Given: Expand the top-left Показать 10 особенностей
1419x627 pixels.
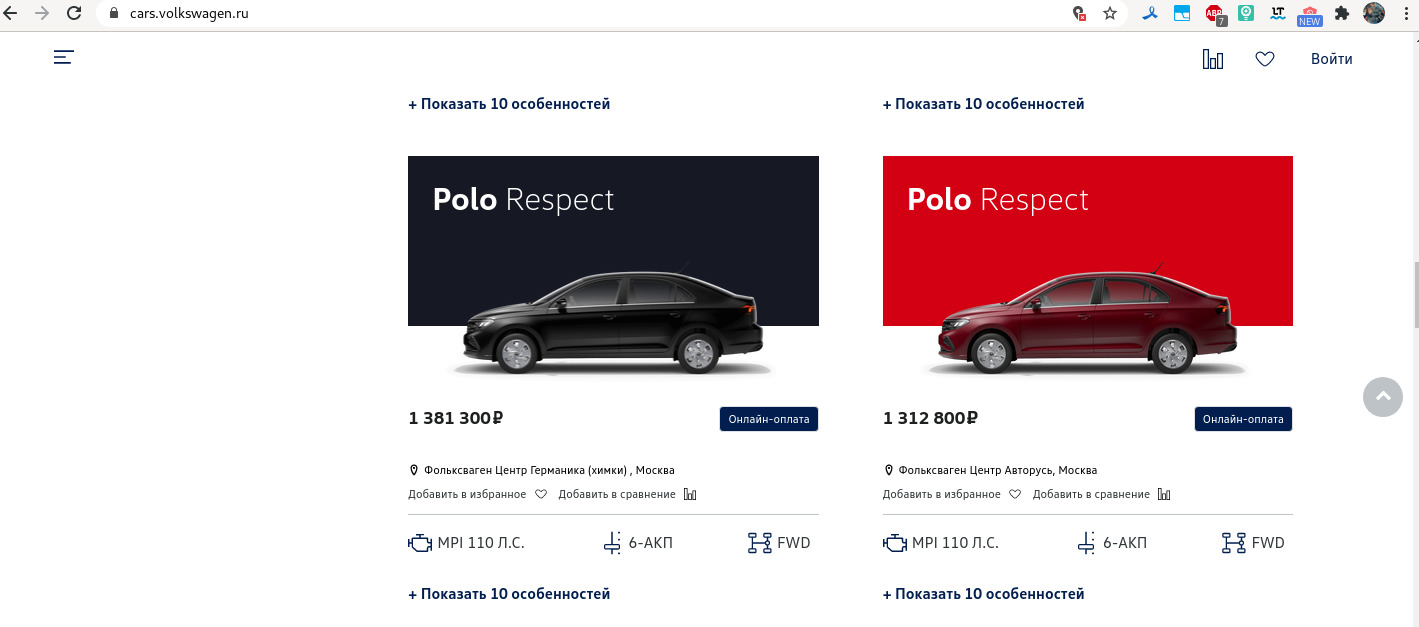Looking at the screenshot, I should pyautogui.click(x=509, y=104).
